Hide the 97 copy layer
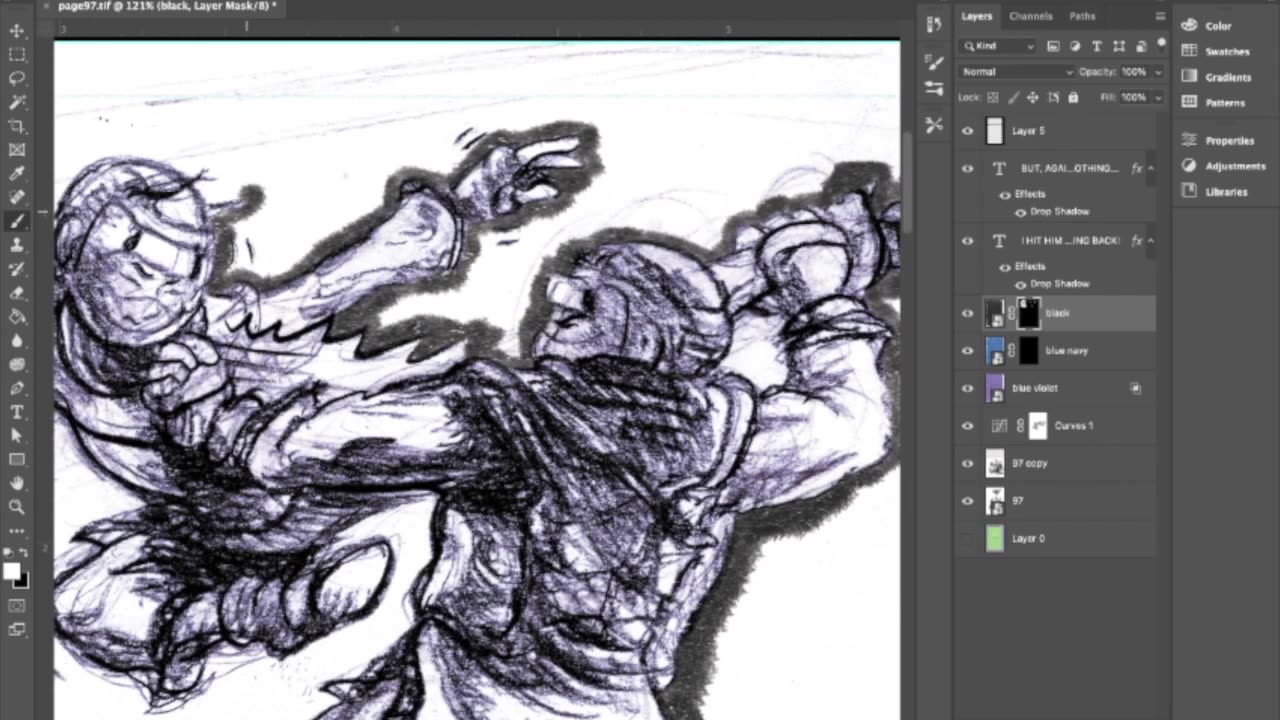Viewport: 1280px width, 720px height. pyautogui.click(x=967, y=463)
